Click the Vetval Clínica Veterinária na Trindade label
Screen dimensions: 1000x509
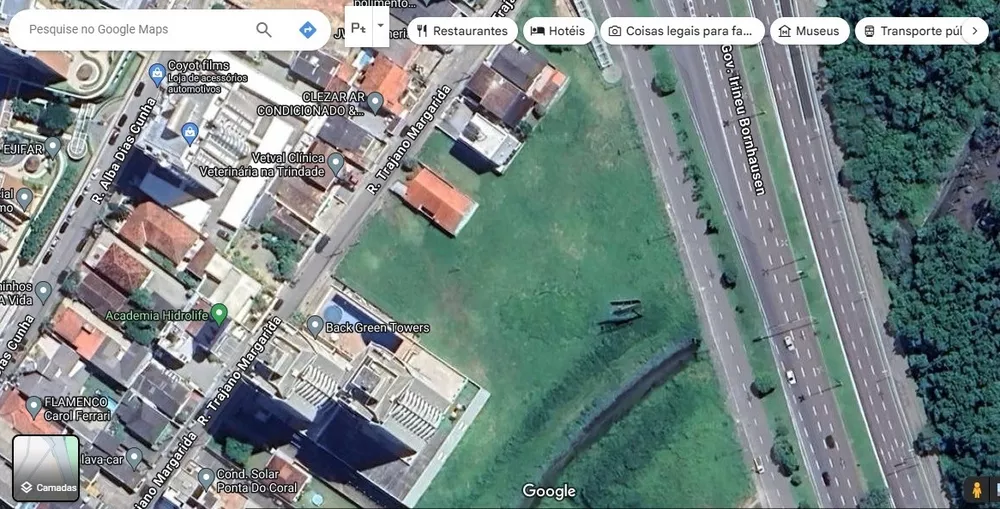262,164
